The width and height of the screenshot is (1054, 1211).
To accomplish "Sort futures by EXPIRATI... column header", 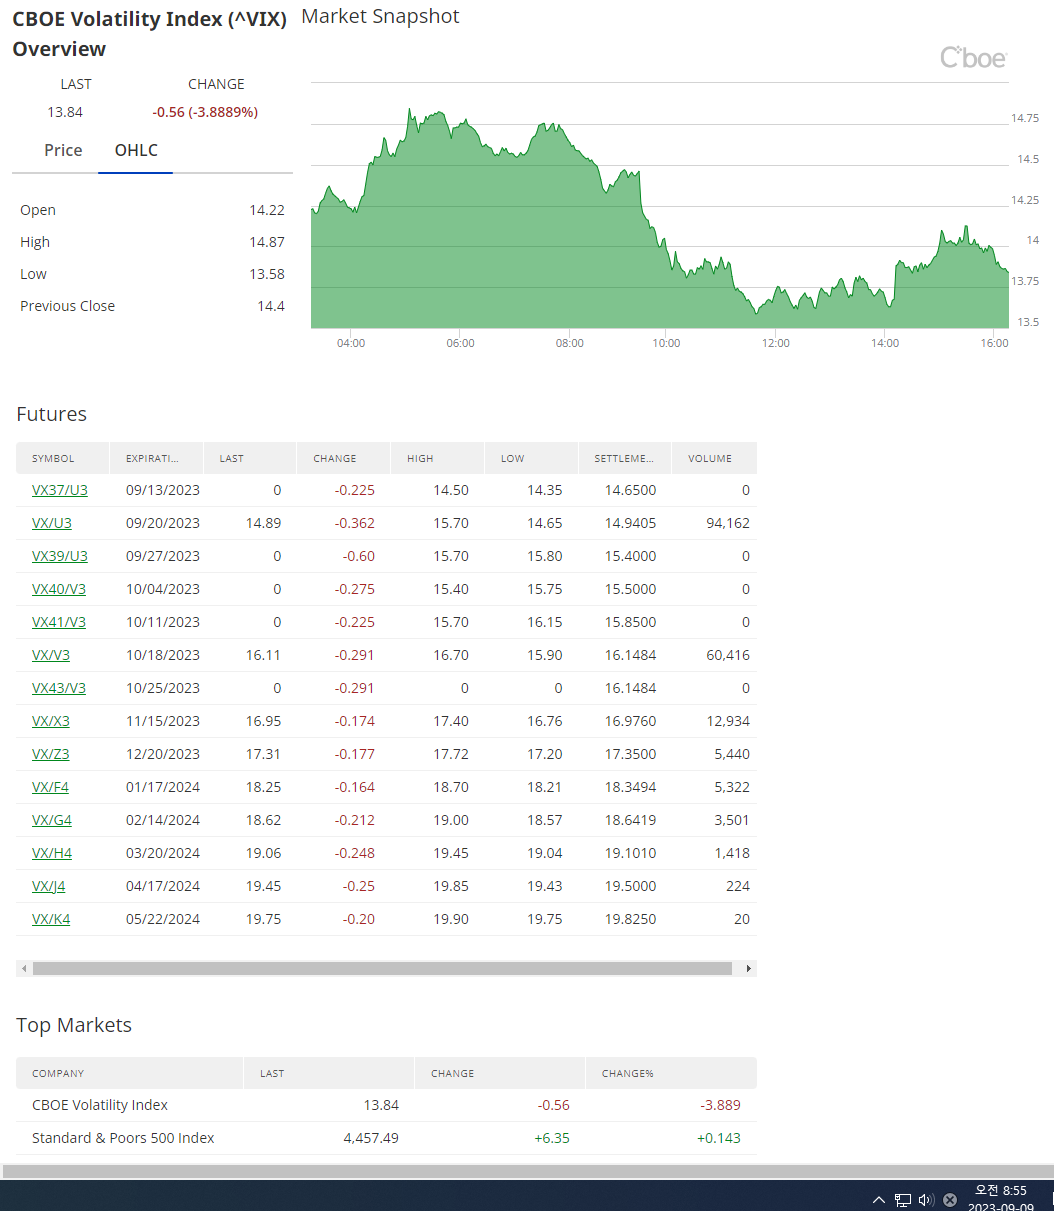I will 157,458.
